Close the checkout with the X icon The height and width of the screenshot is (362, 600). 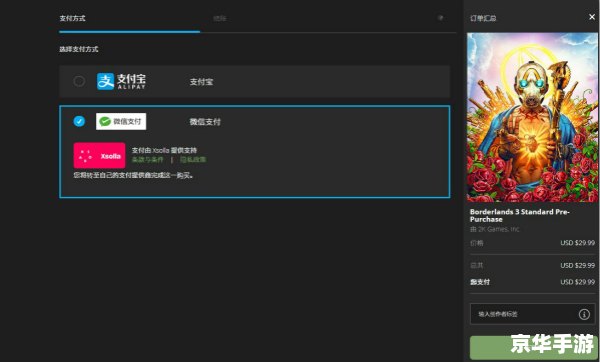point(592,17)
